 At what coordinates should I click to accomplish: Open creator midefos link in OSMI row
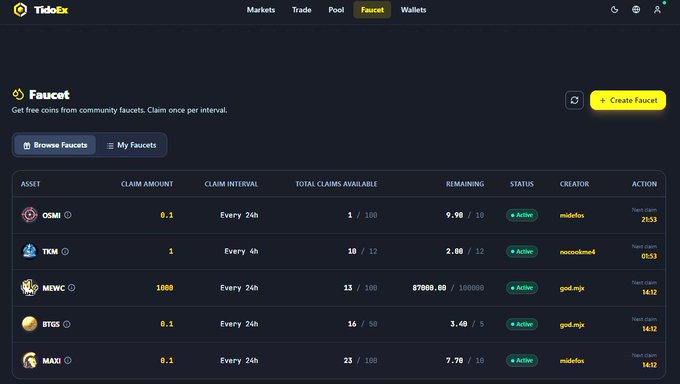pos(572,215)
